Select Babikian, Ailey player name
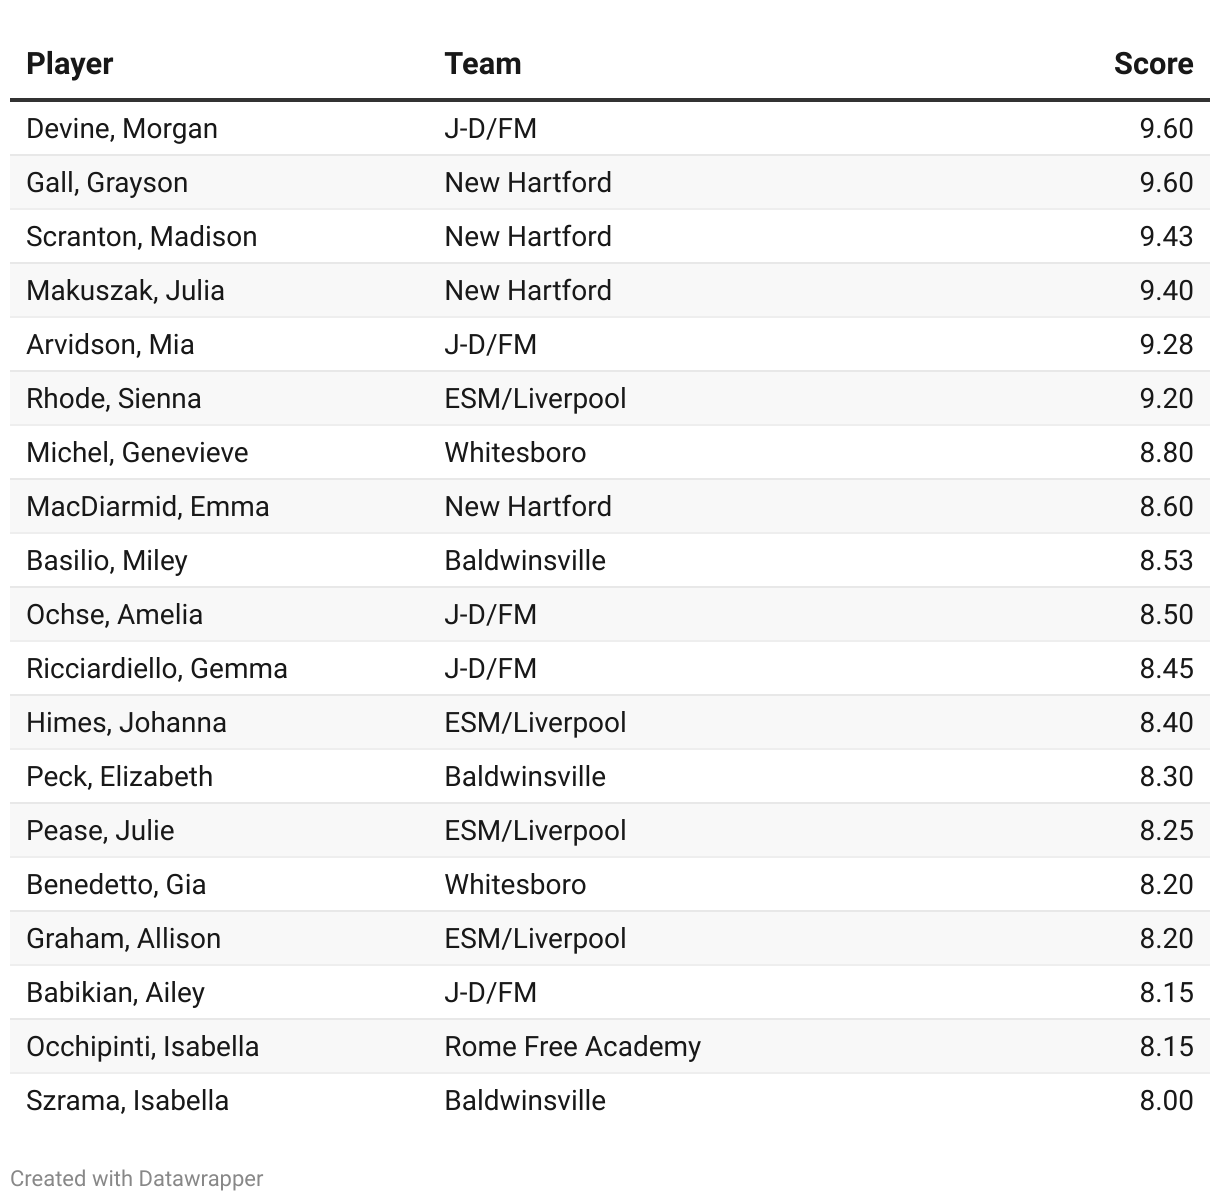Image resolution: width=1220 pixels, height=1202 pixels. point(115,993)
